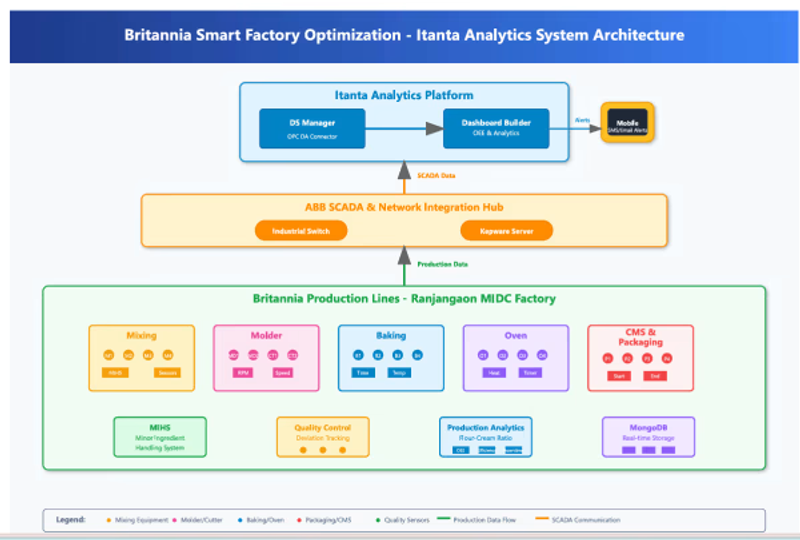Click the Quality Sensors legend dot

[x=378, y=520]
